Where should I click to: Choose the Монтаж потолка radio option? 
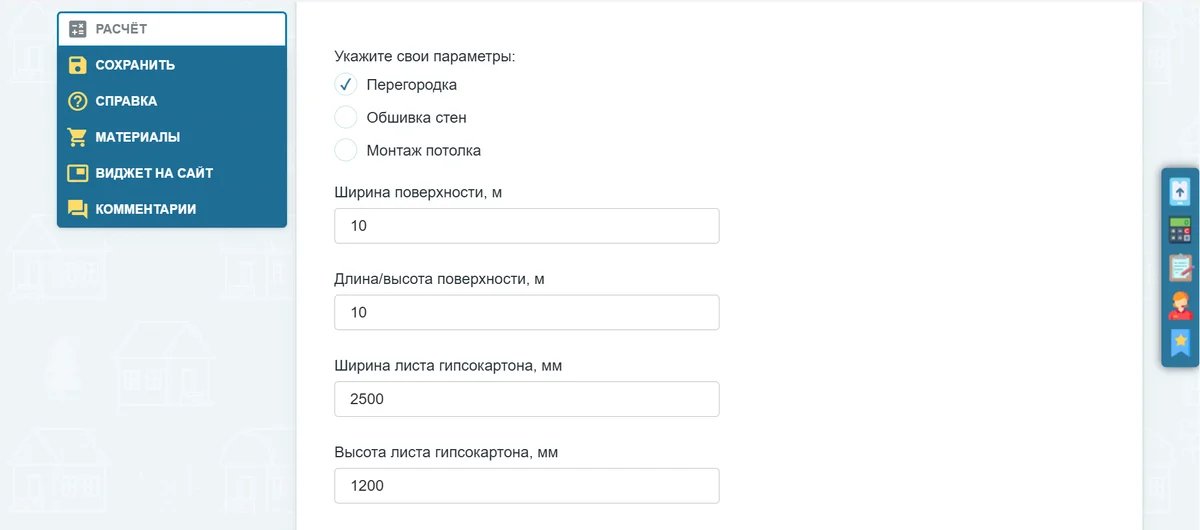(x=346, y=150)
